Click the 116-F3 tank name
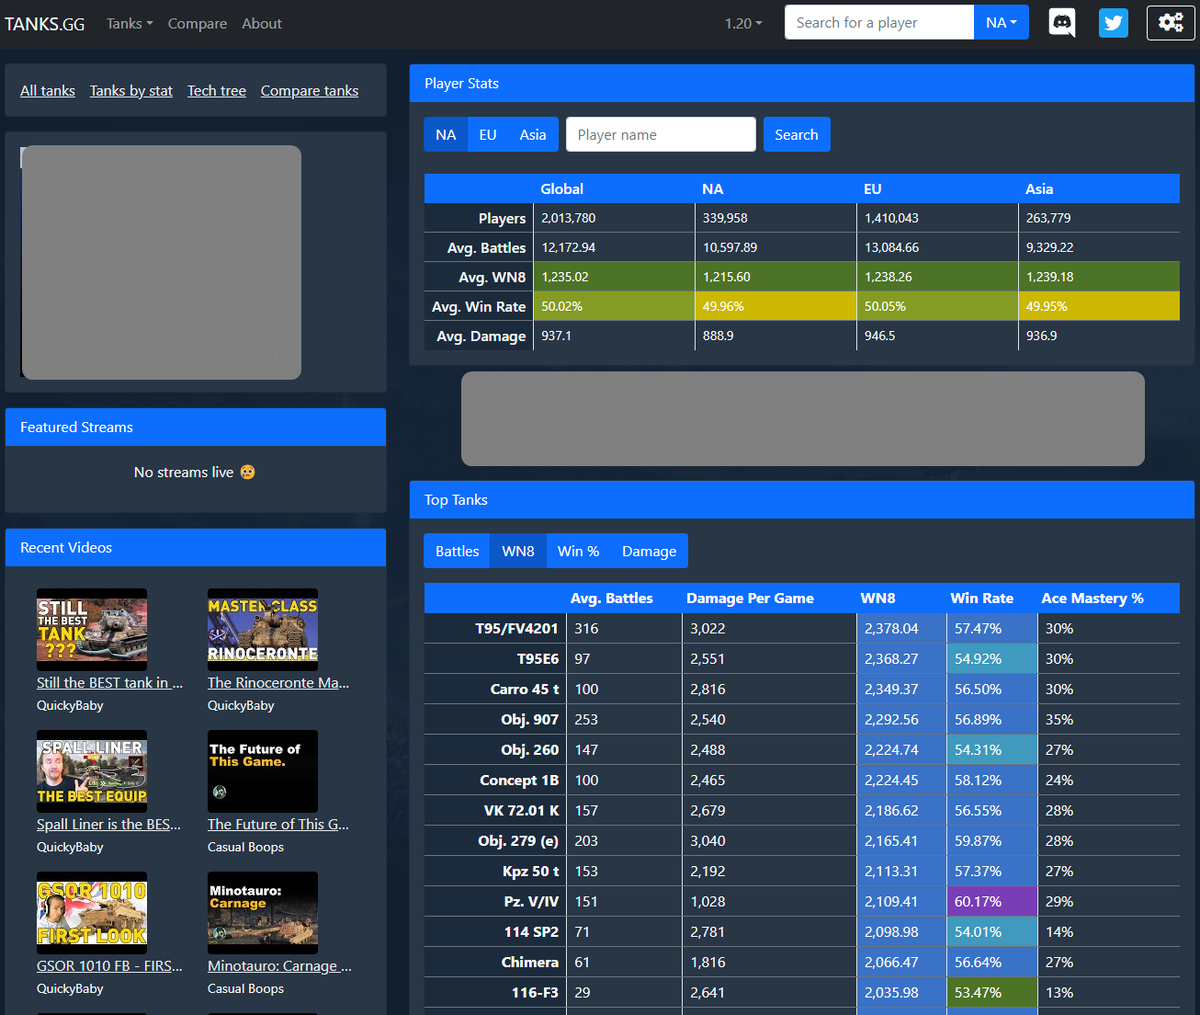Viewport: 1200px width, 1015px height. (x=535, y=993)
